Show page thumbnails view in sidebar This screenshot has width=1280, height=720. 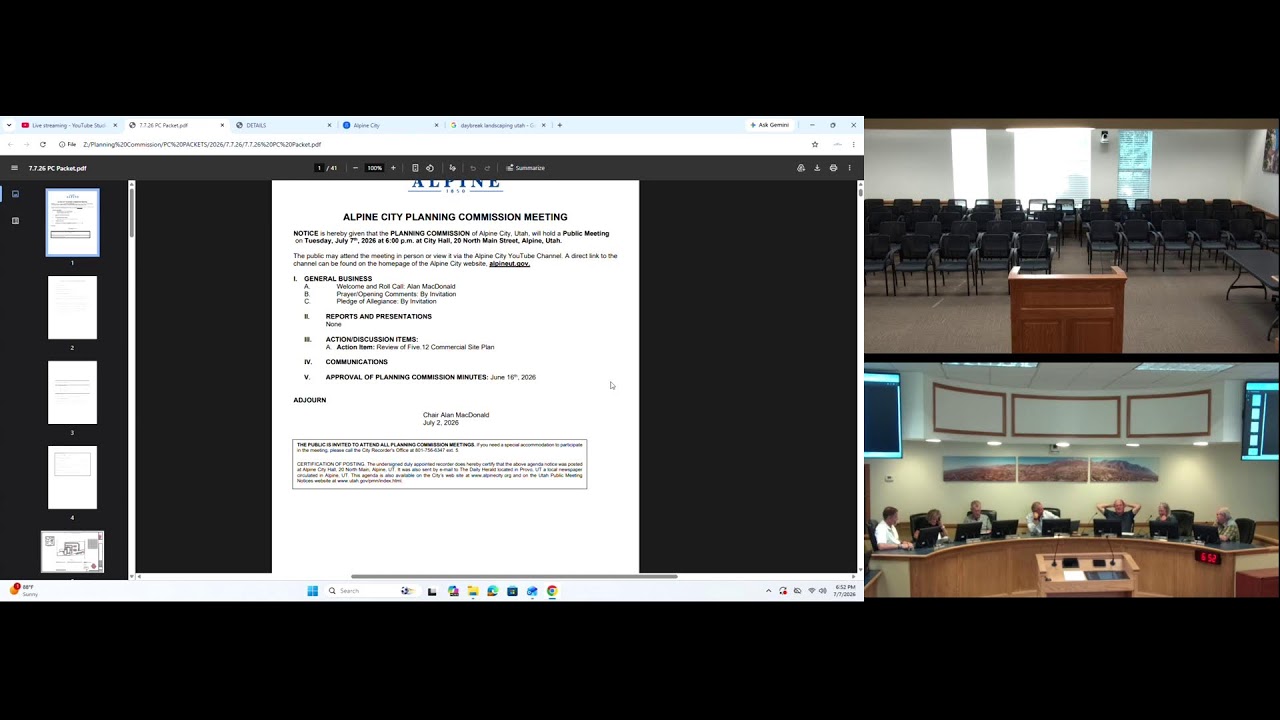[15, 194]
